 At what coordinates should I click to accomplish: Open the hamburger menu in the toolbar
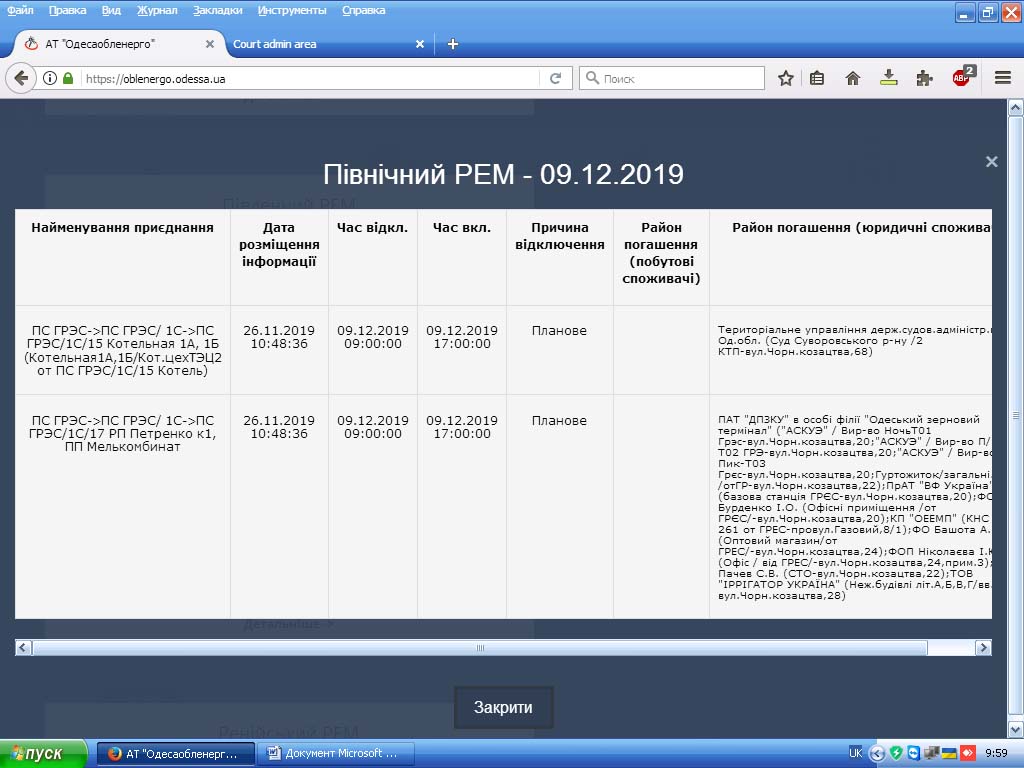[1002, 78]
